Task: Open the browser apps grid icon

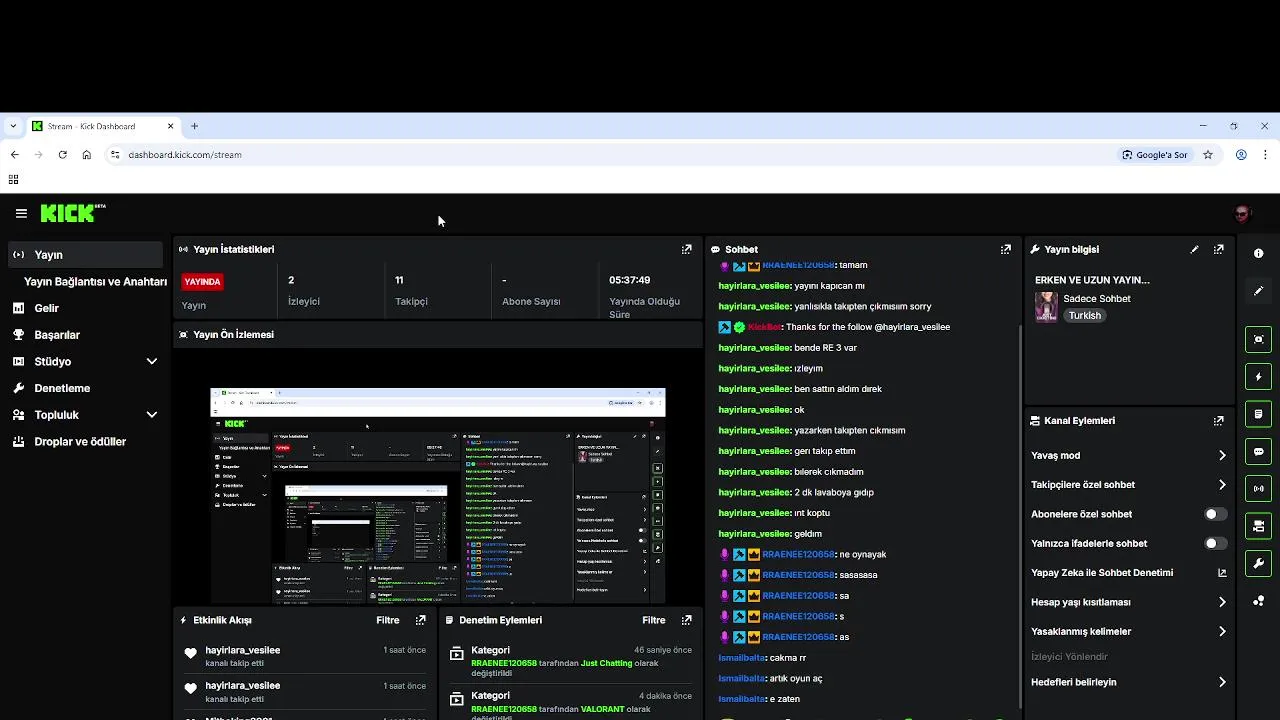Action: 13,180
